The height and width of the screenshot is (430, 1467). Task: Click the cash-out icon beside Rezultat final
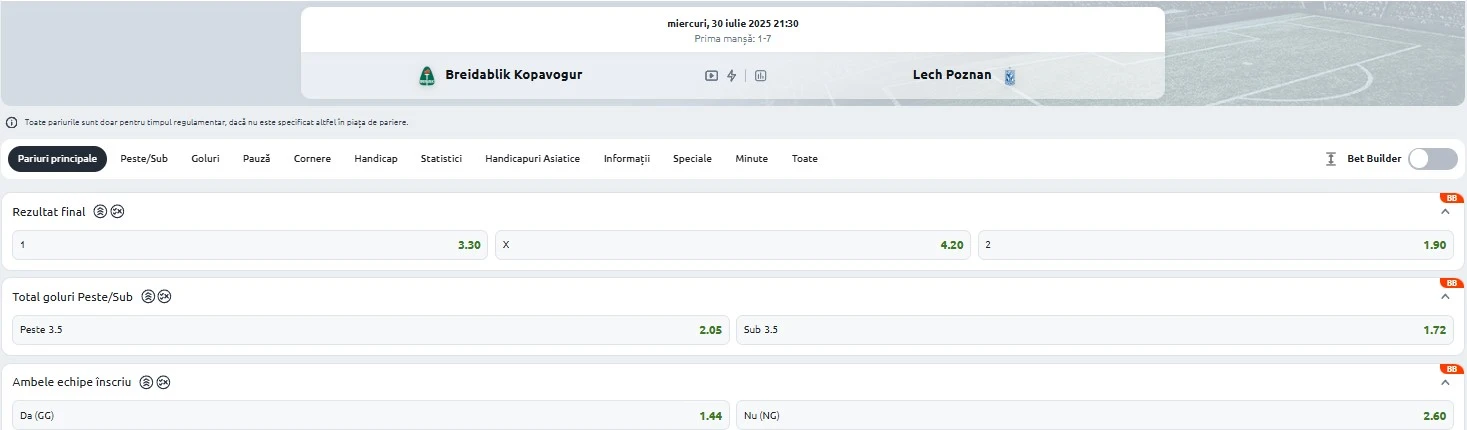(117, 212)
